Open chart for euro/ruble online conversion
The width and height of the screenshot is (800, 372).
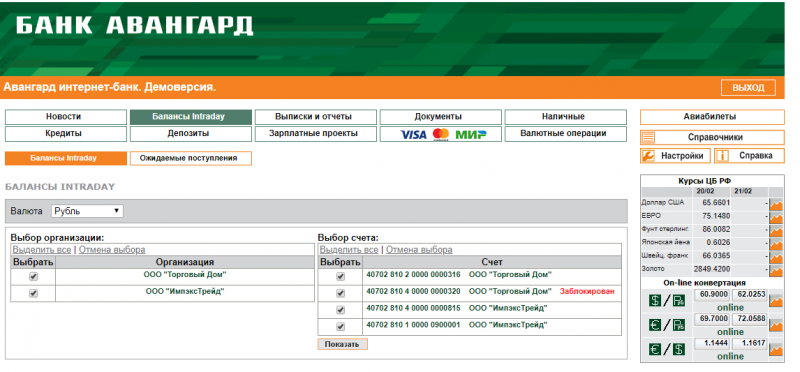[x=776, y=325]
